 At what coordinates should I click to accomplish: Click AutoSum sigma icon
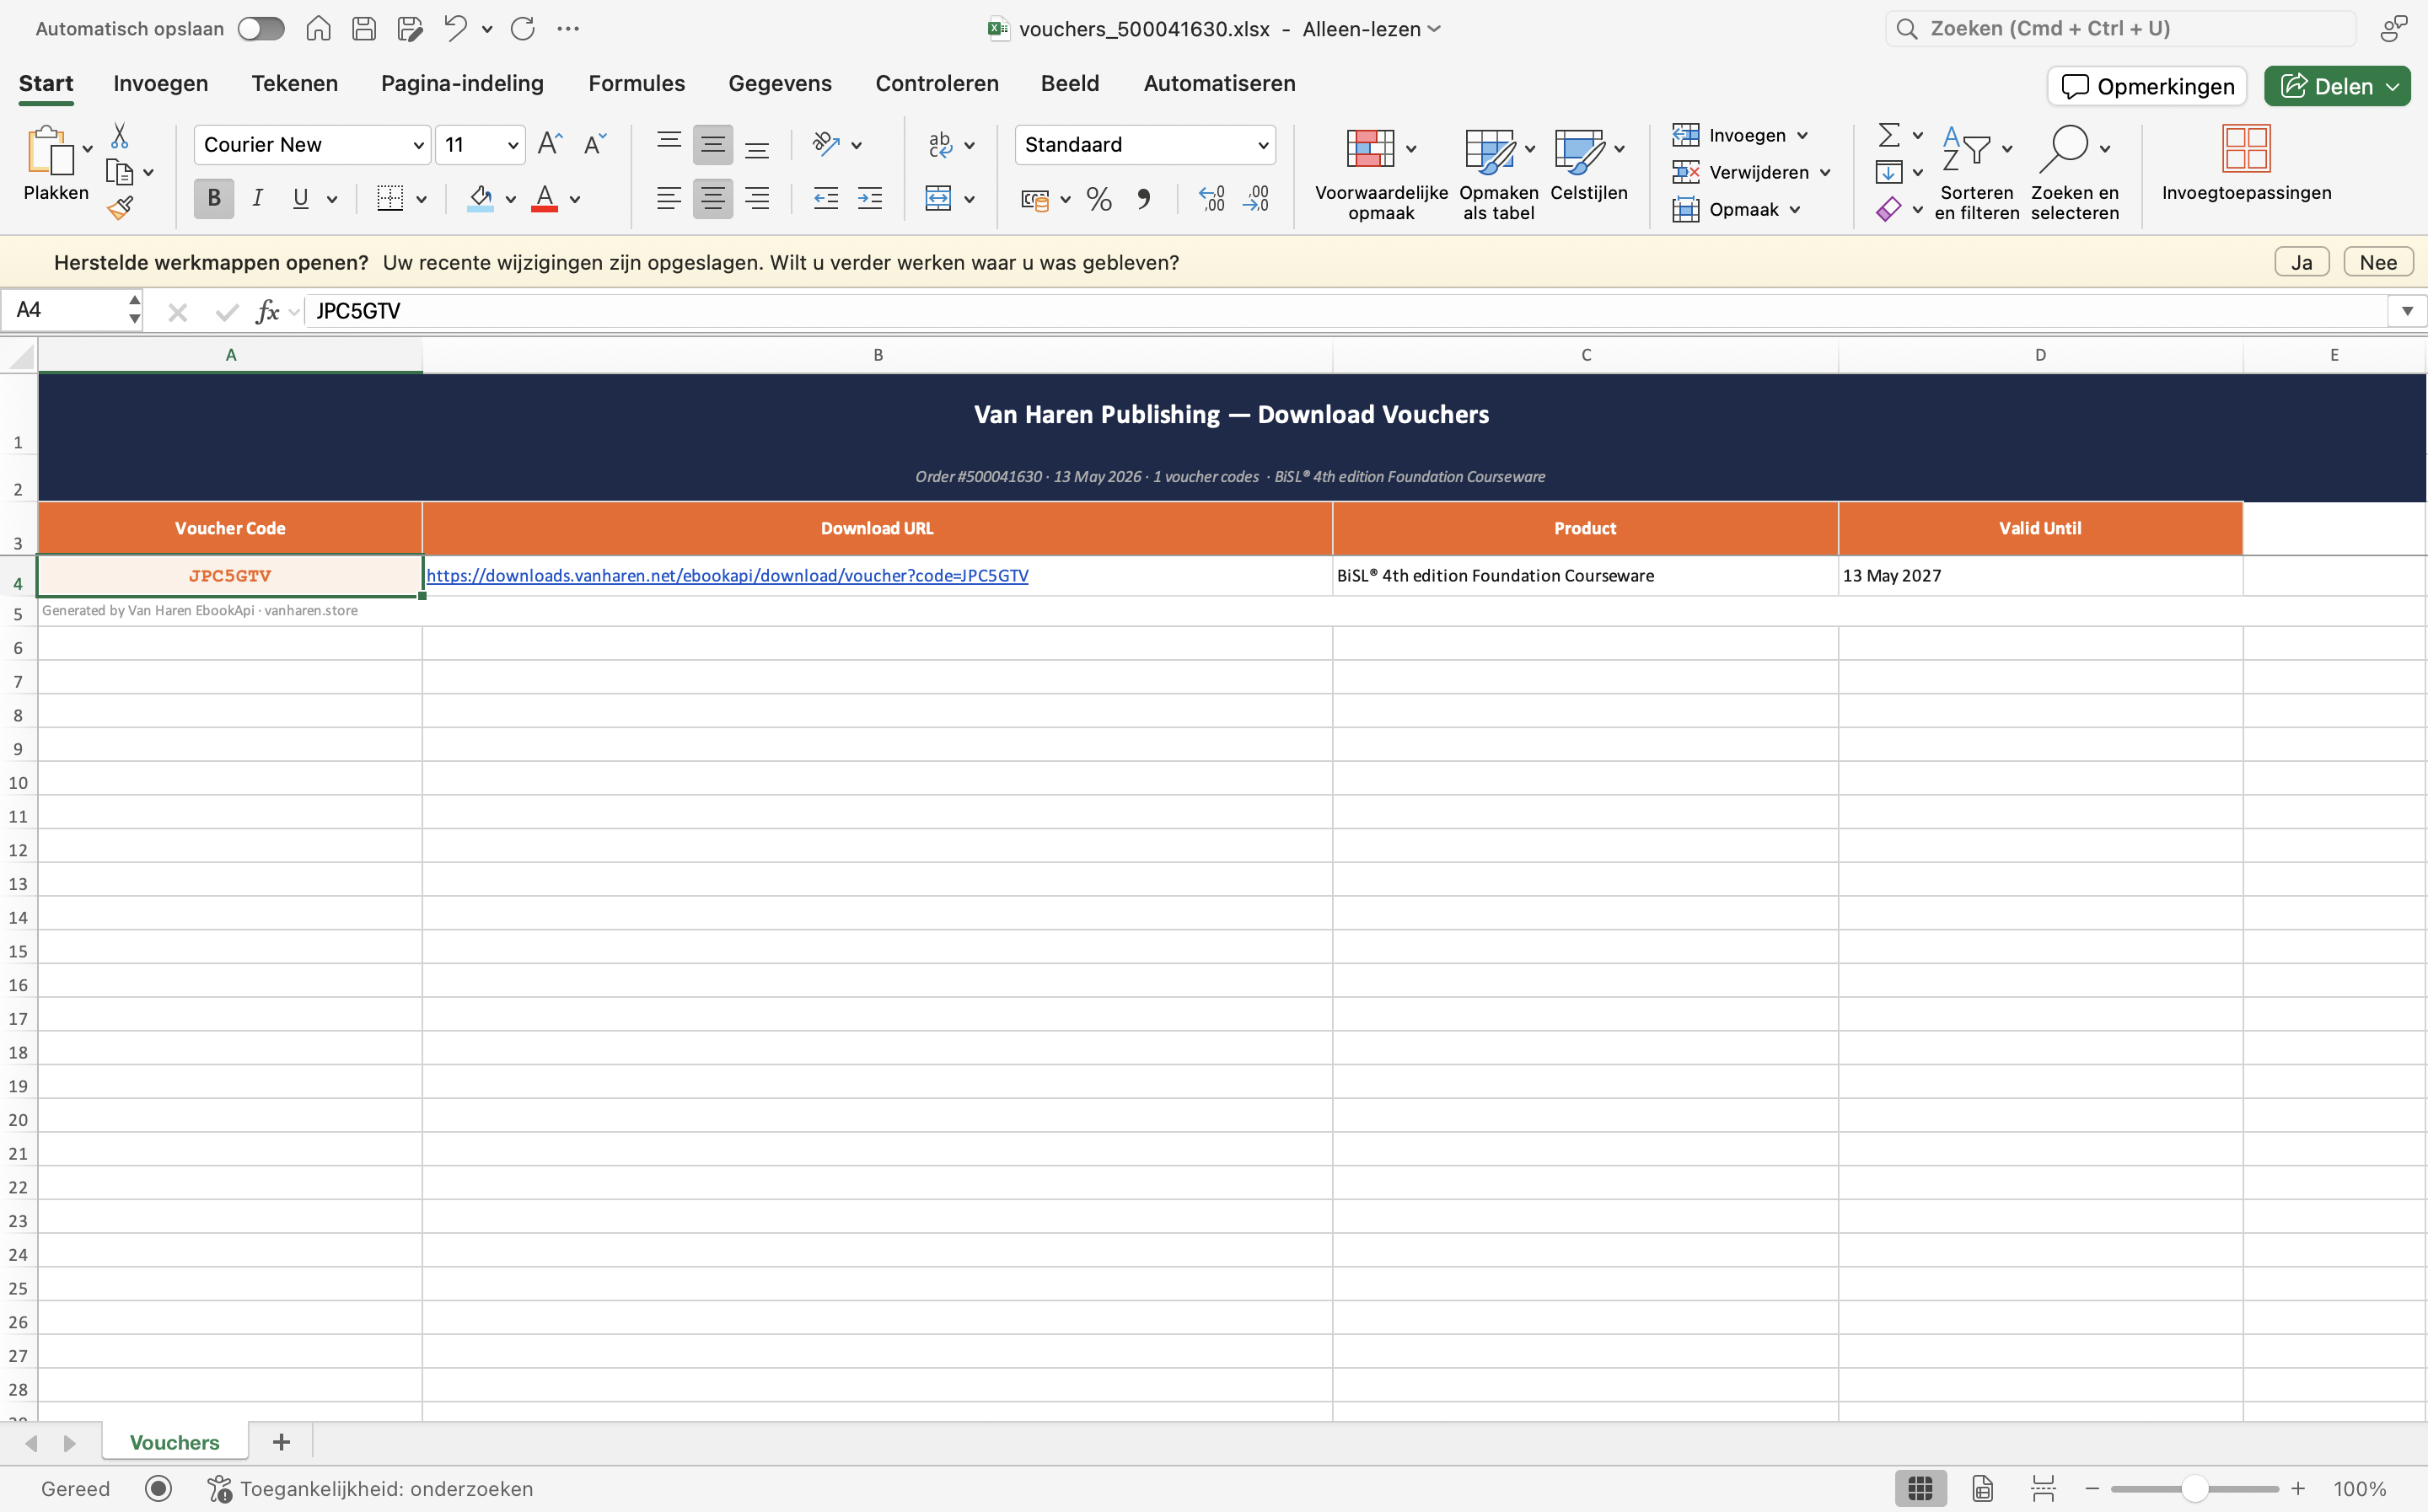click(x=1889, y=135)
